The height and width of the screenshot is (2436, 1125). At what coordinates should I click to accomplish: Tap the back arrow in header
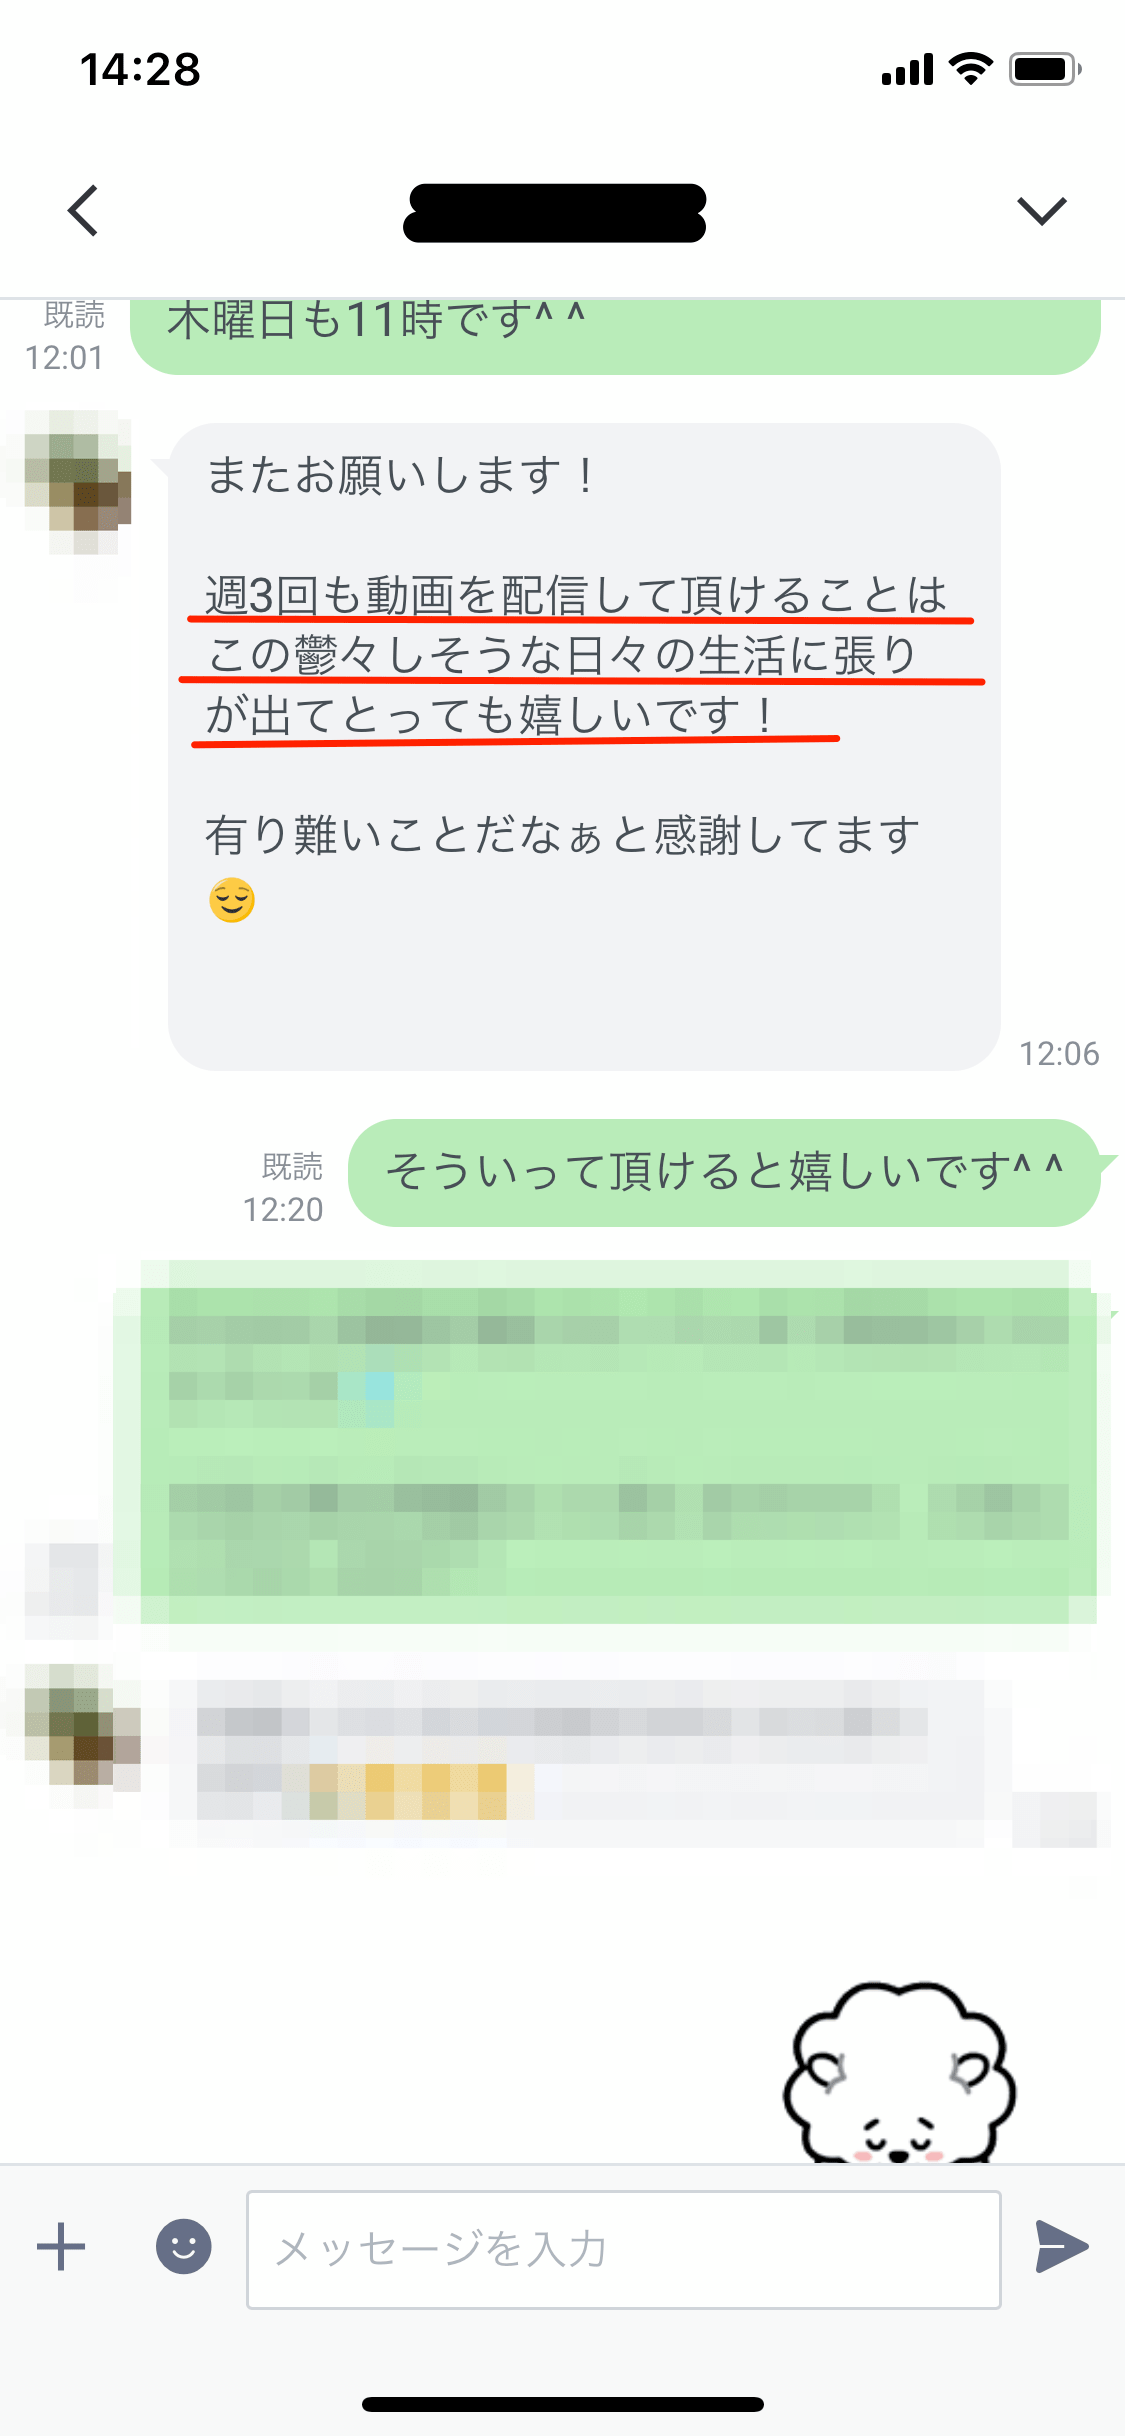point(84,211)
